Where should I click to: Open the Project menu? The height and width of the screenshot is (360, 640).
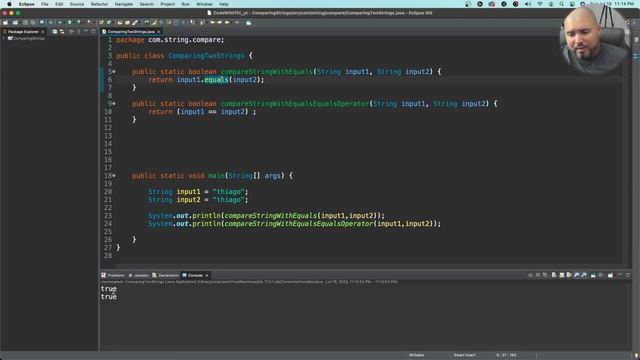[x=167, y=4]
